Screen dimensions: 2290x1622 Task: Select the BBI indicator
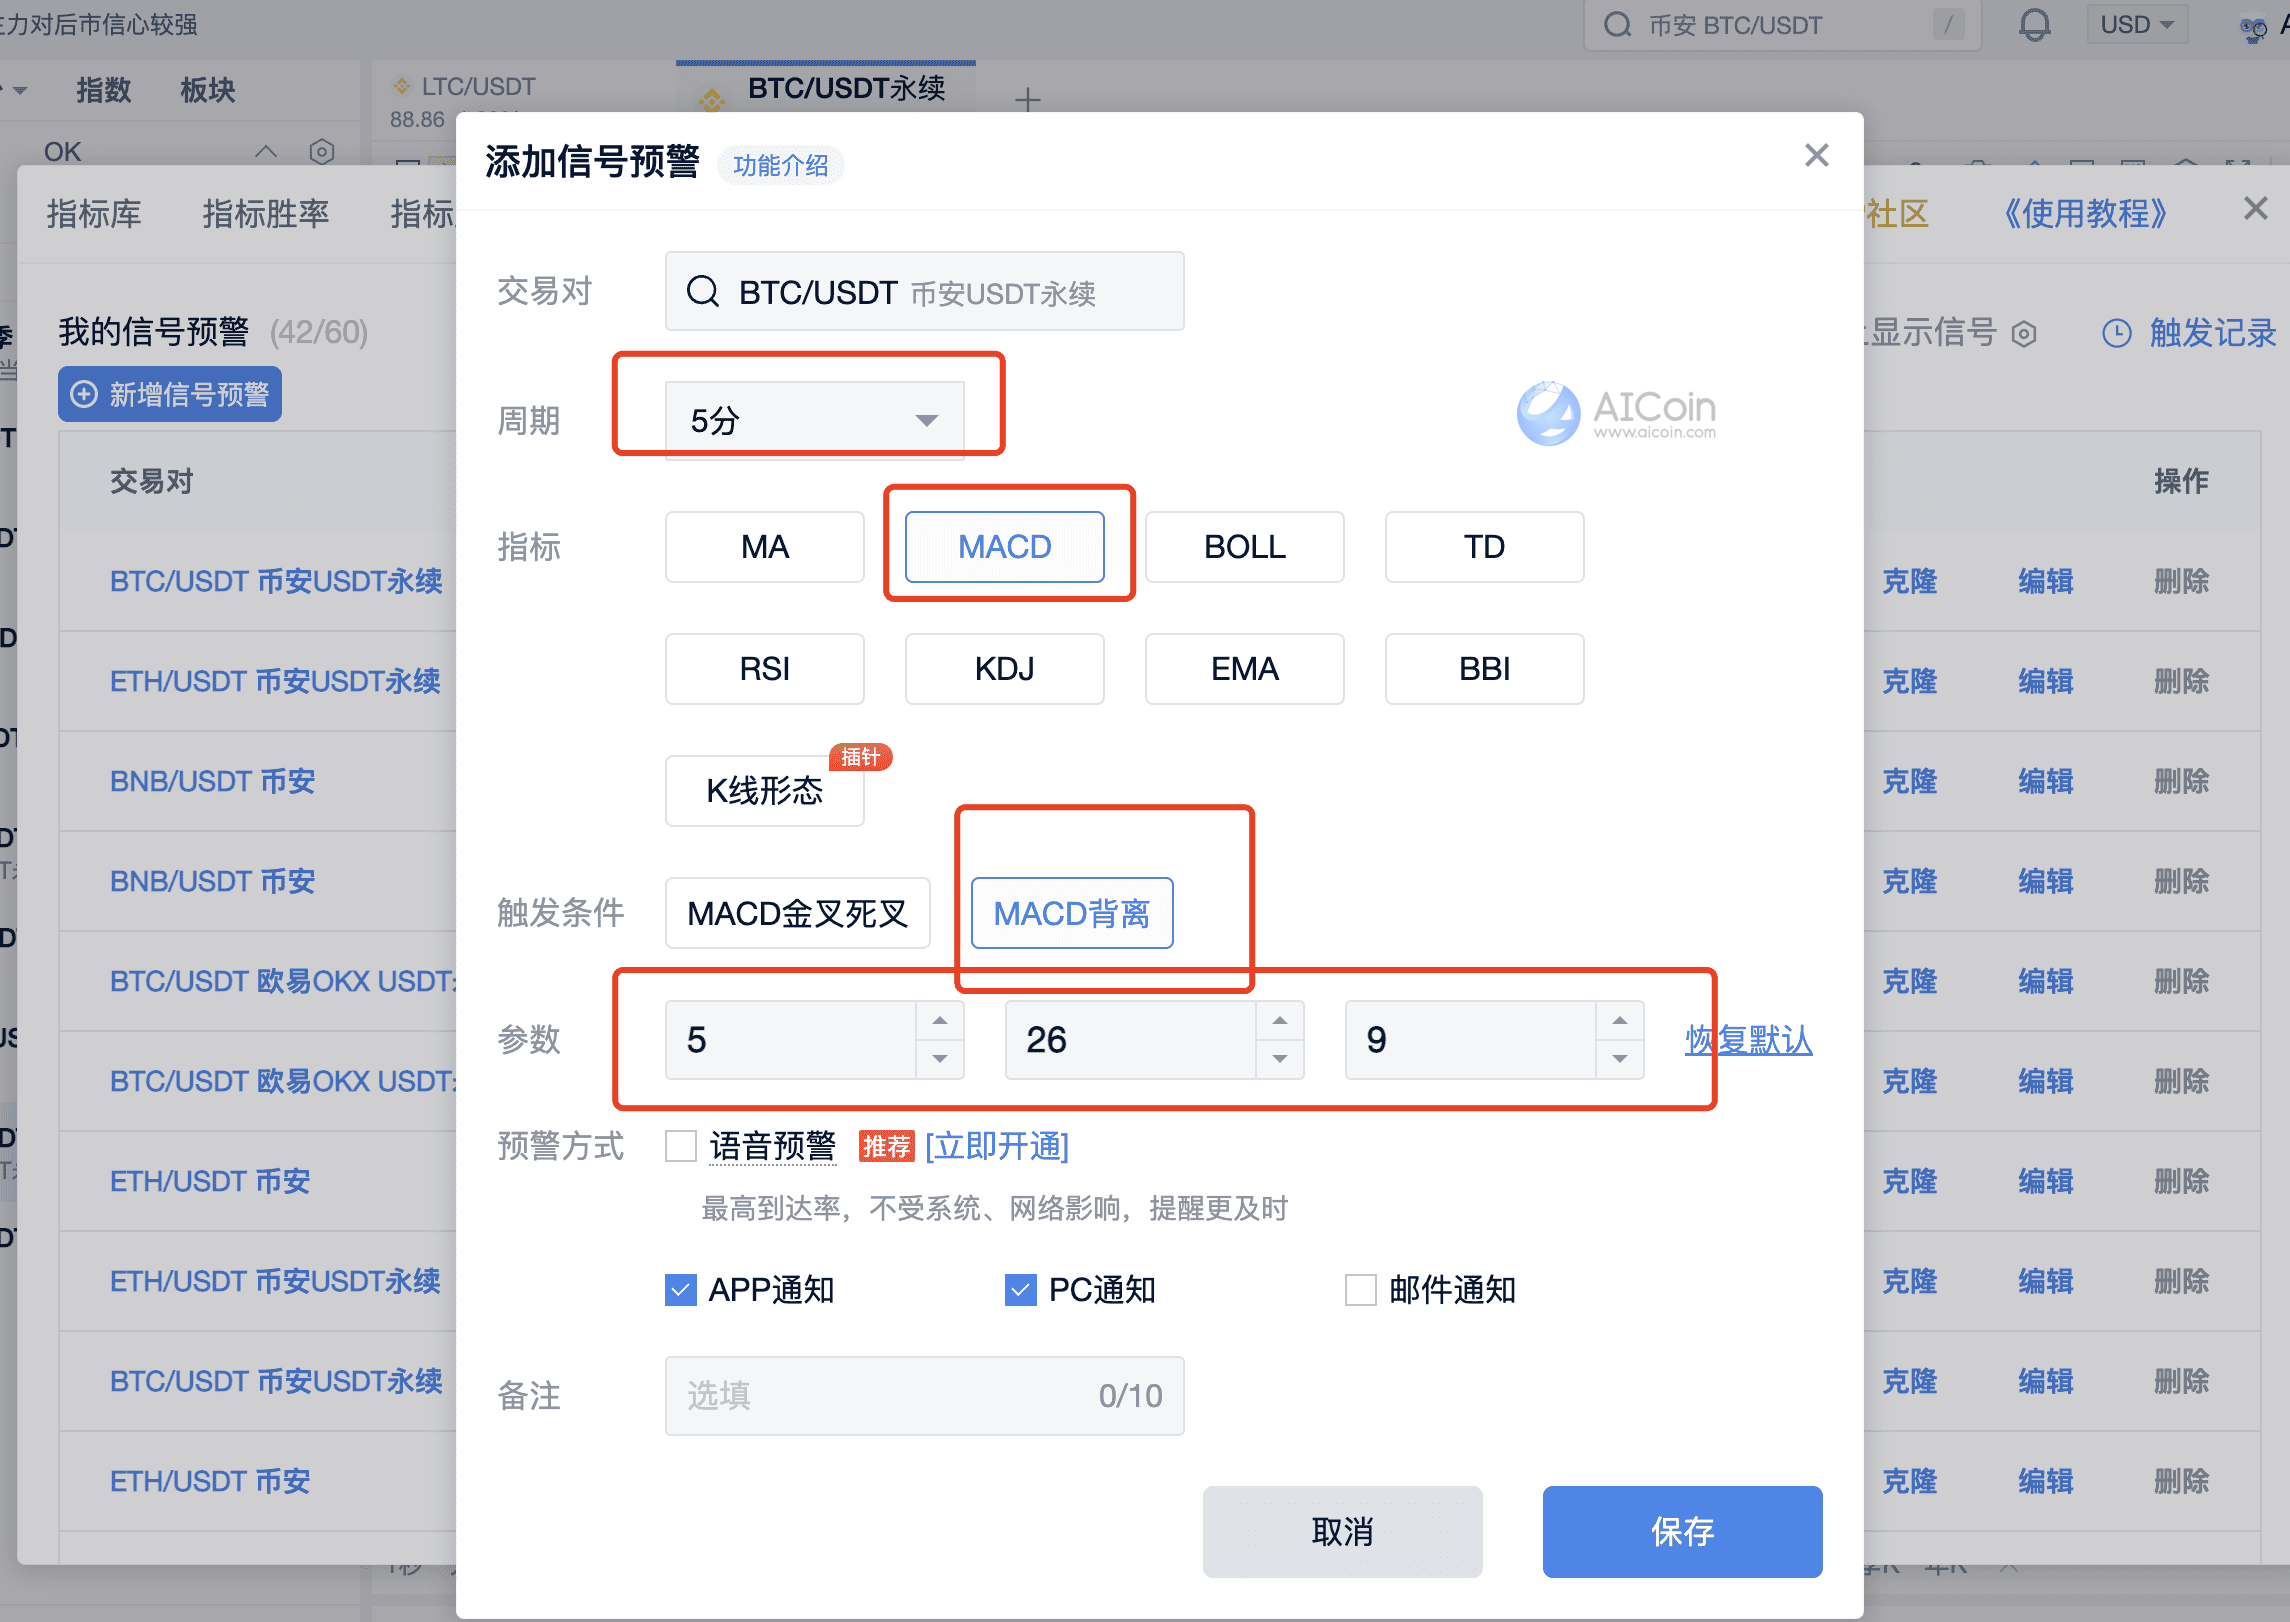click(1484, 669)
